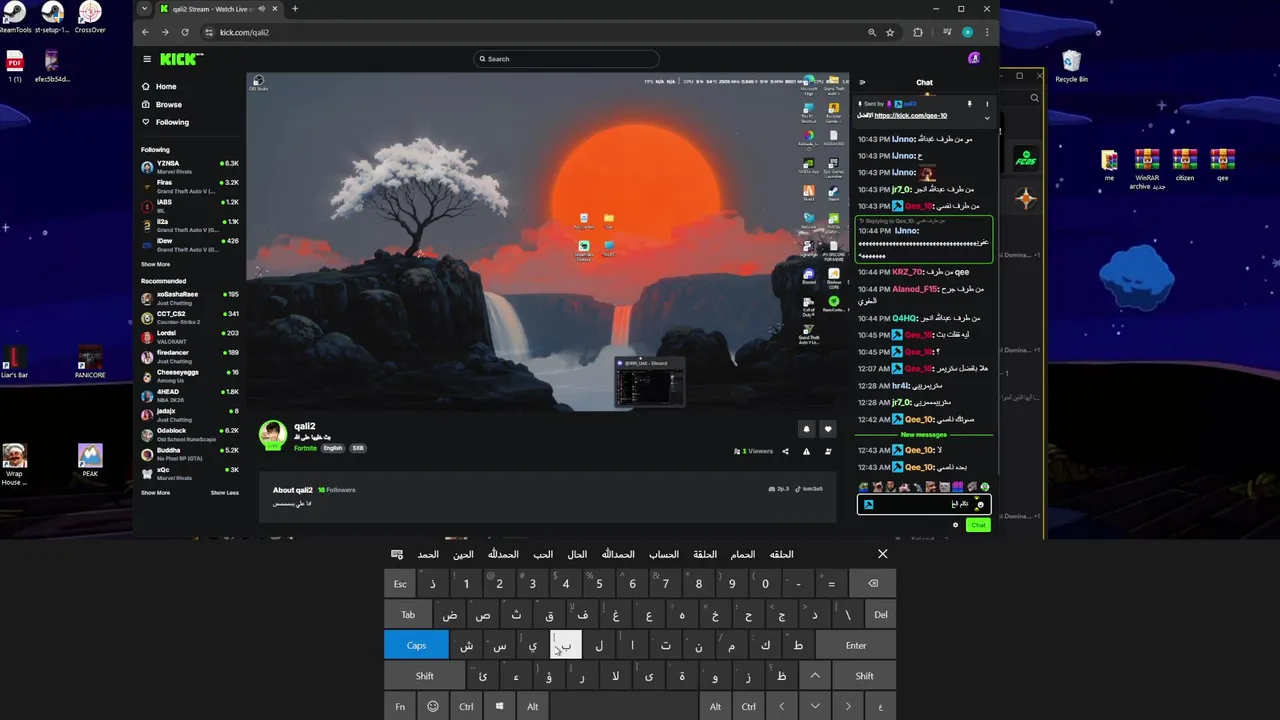Viewport: 1280px width, 720px height.
Task: Click the green Chat send button
Action: click(x=978, y=525)
